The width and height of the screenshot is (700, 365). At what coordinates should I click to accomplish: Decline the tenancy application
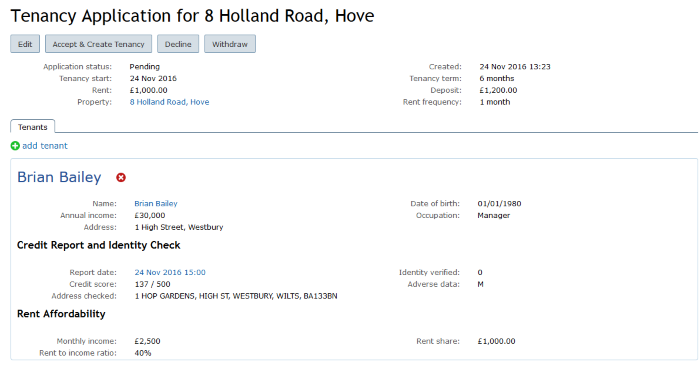pyautogui.click(x=178, y=44)
